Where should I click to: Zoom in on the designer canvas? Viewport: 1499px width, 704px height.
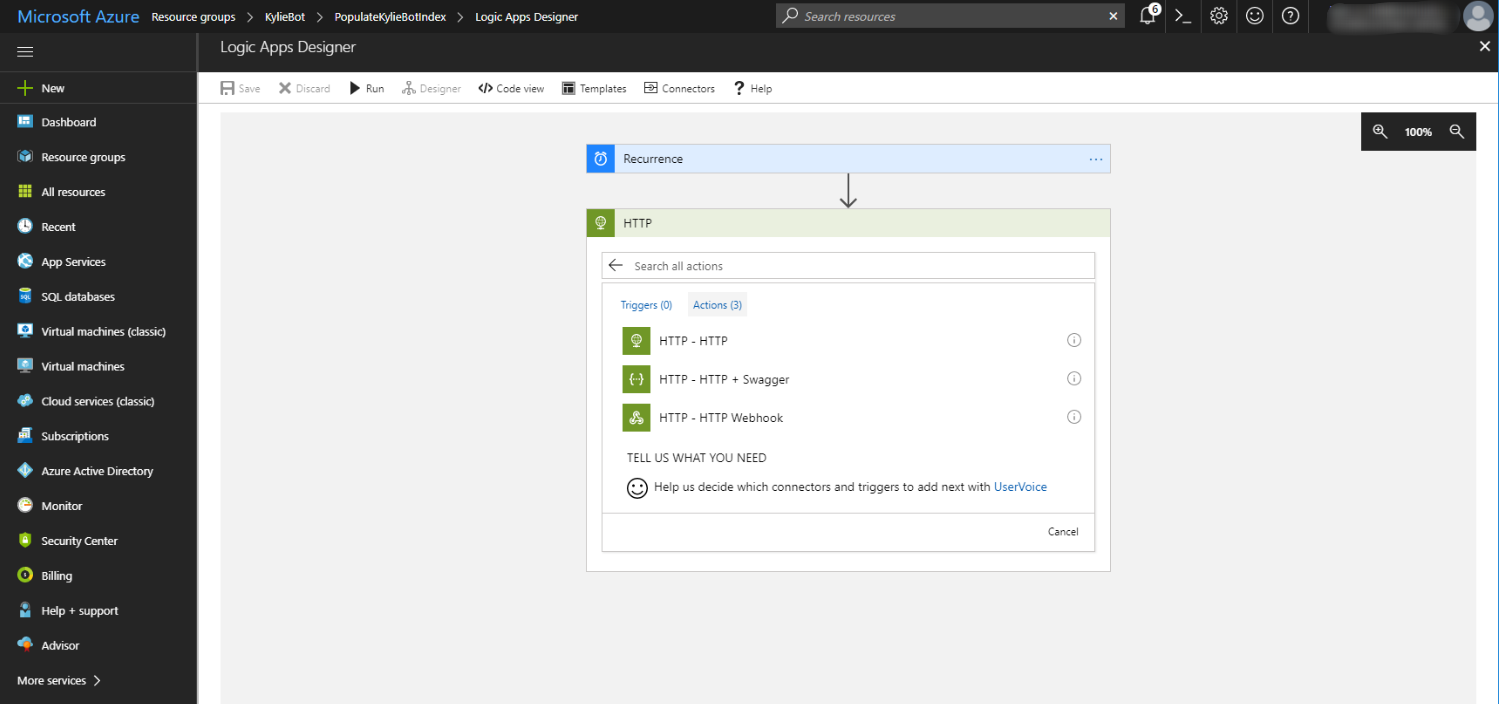click(x=1380, y=131)
